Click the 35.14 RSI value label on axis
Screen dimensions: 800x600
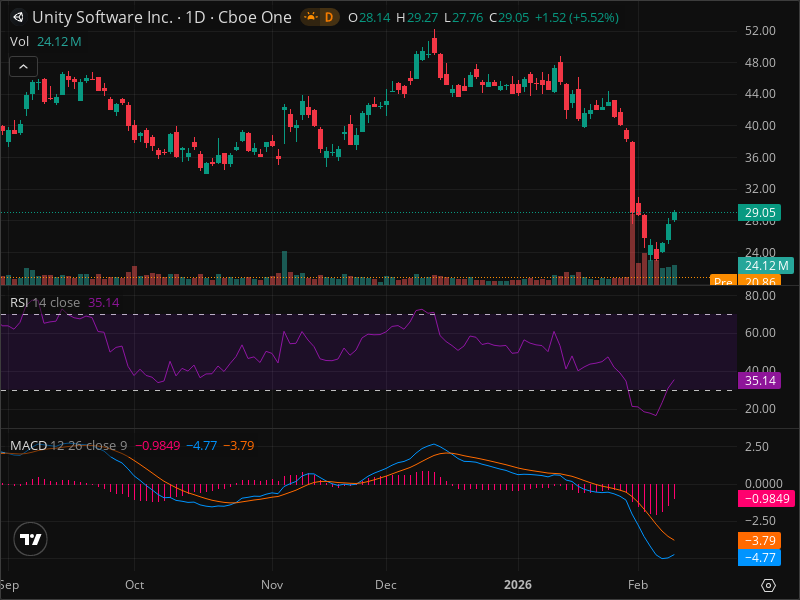(760, 381)
